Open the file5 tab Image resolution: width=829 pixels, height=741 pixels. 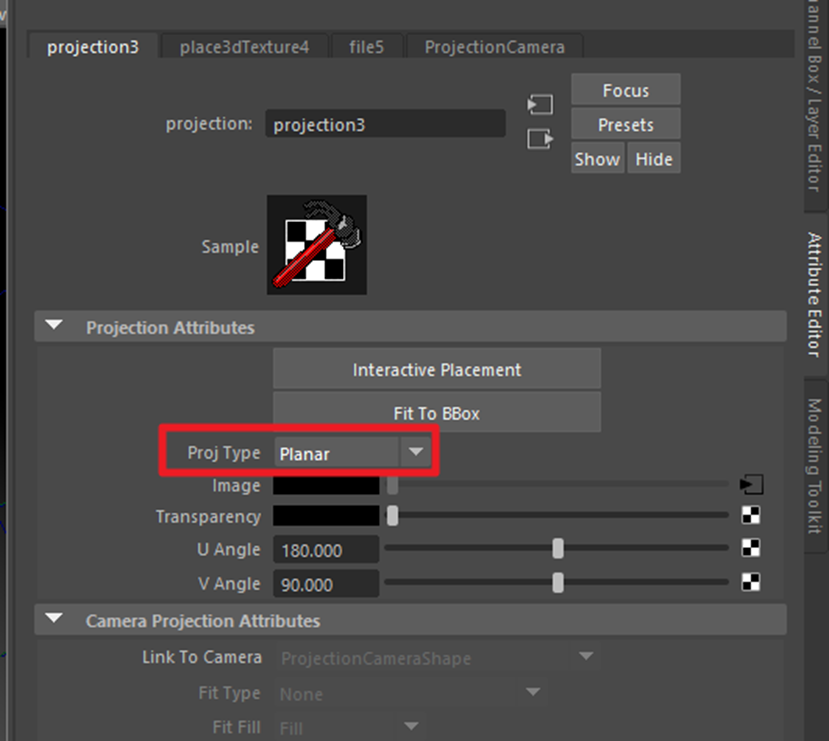(366, 47)
